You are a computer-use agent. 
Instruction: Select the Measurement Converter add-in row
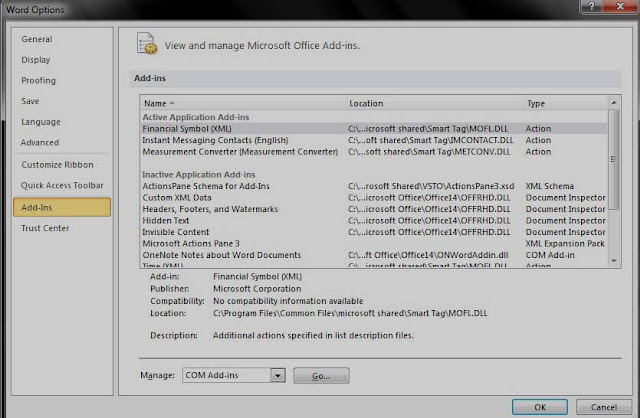tap(373, 151)
